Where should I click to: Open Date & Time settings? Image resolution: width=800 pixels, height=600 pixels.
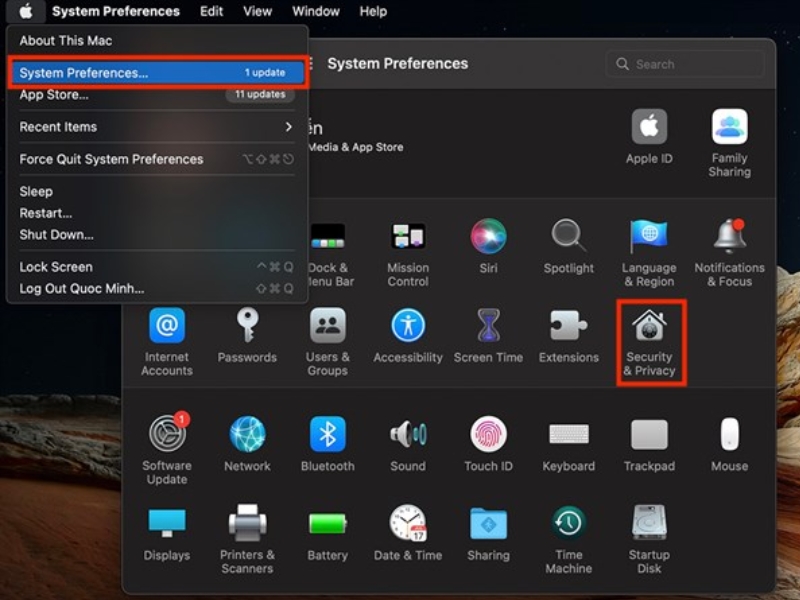[408, 533]
